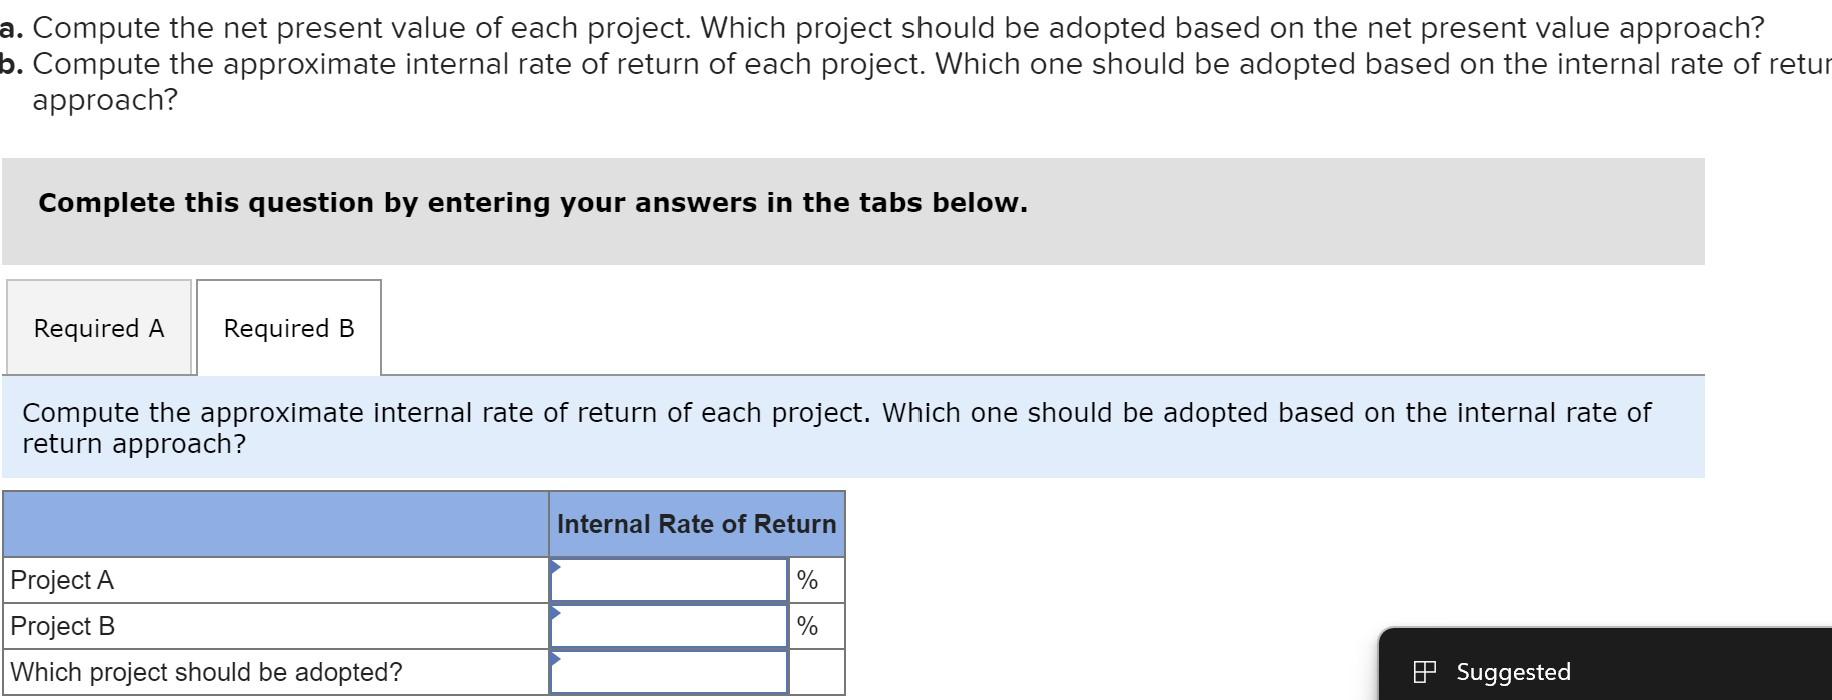Switch to the Required A tab
1832x700 pixels.
click(x=98, y=328)
